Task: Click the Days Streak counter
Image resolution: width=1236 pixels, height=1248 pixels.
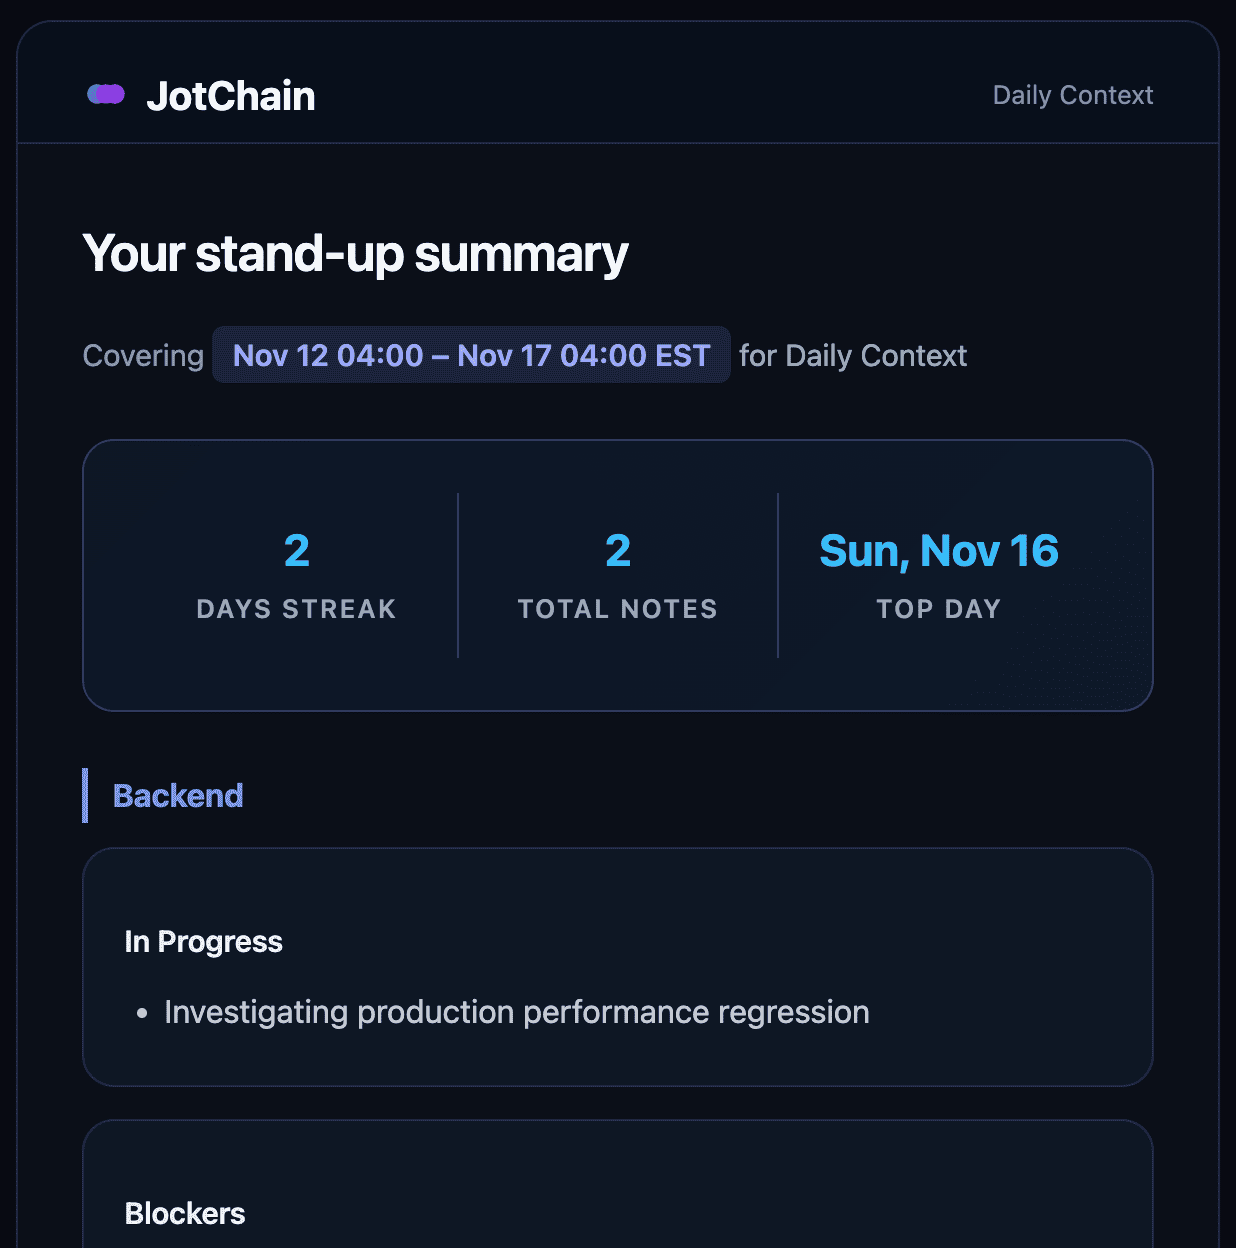Action: [296, 576]
